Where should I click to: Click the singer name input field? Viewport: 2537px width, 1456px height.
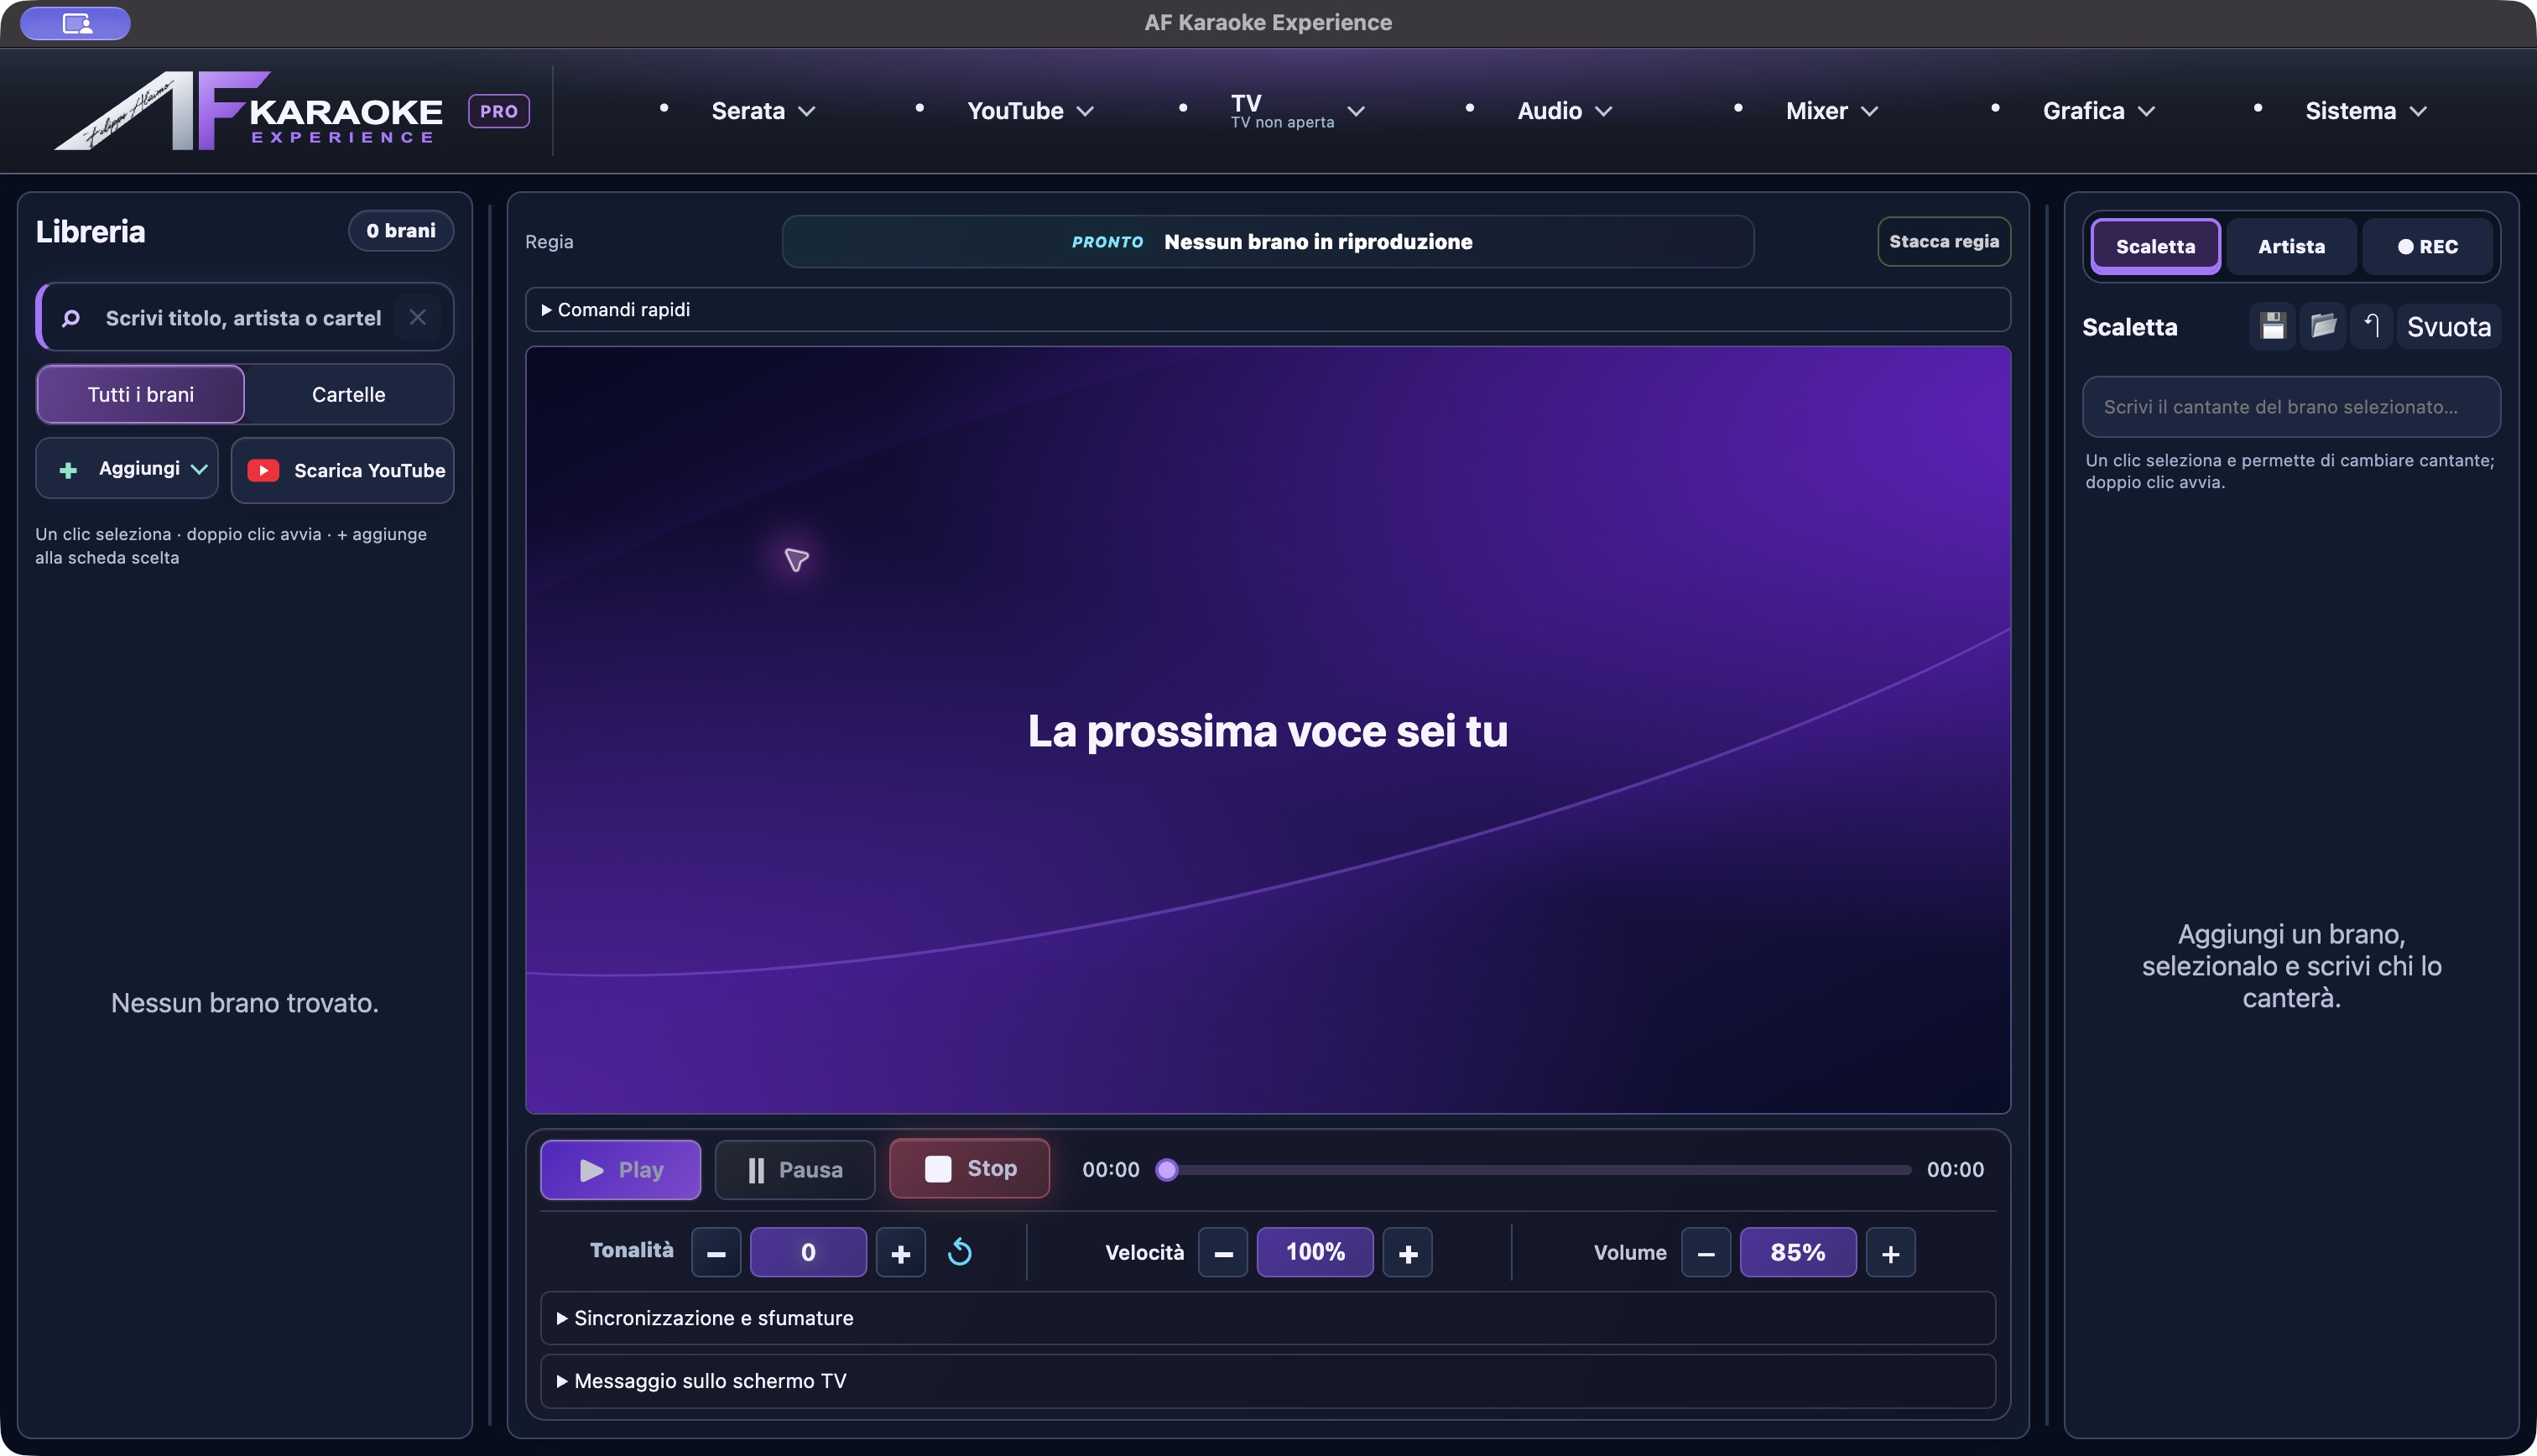point(2291,407)
